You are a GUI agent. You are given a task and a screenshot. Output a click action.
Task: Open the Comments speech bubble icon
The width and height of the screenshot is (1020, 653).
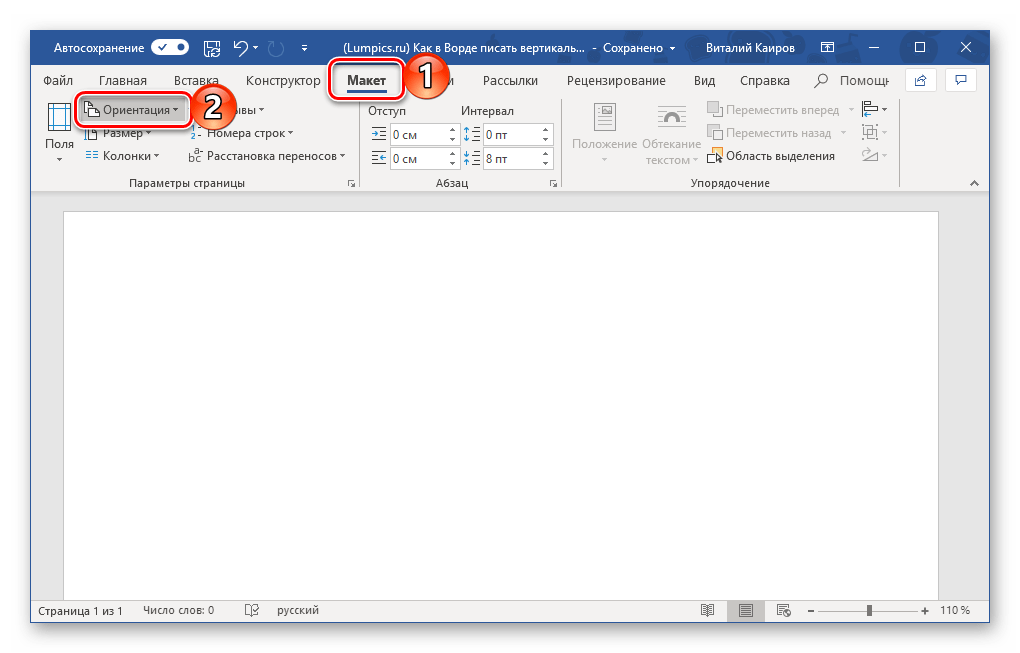(960, 80)
